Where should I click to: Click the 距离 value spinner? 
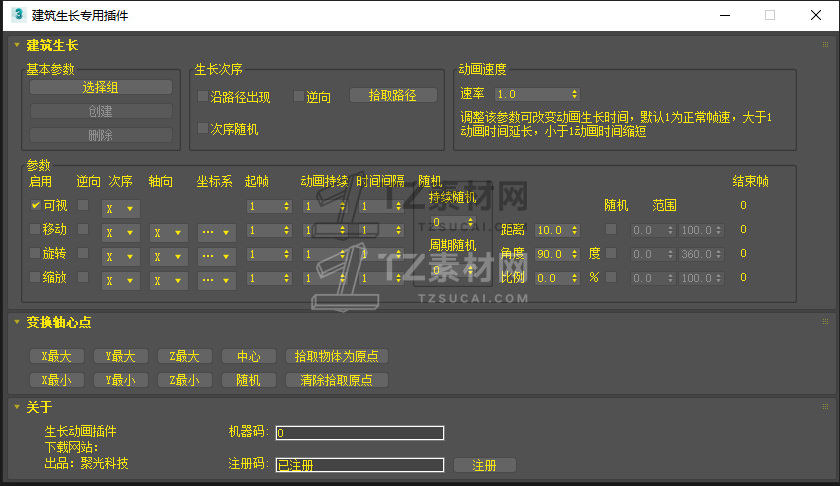click(557, 230)
